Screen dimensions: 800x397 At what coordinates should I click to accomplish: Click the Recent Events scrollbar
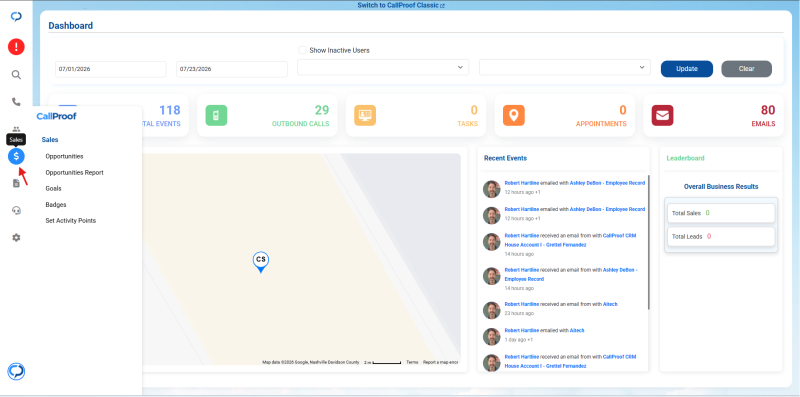tap(648, 242)
